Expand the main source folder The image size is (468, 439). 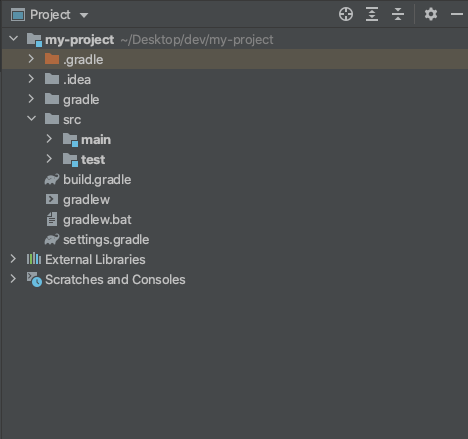49,139
